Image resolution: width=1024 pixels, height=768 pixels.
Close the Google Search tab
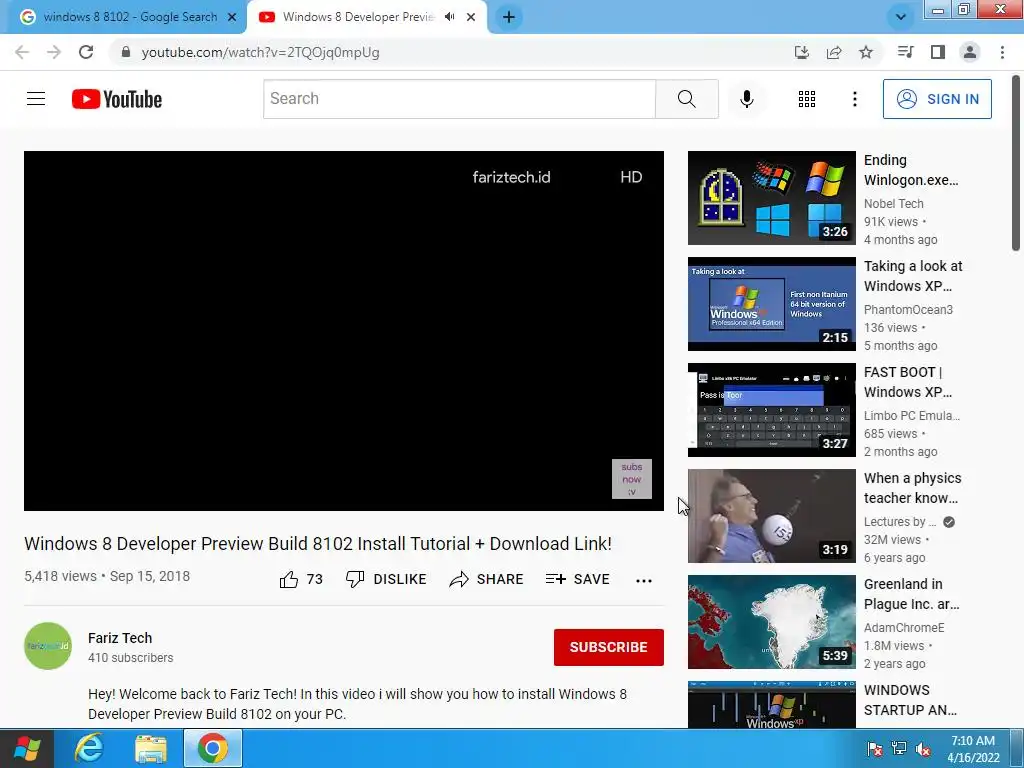point(232,17)
